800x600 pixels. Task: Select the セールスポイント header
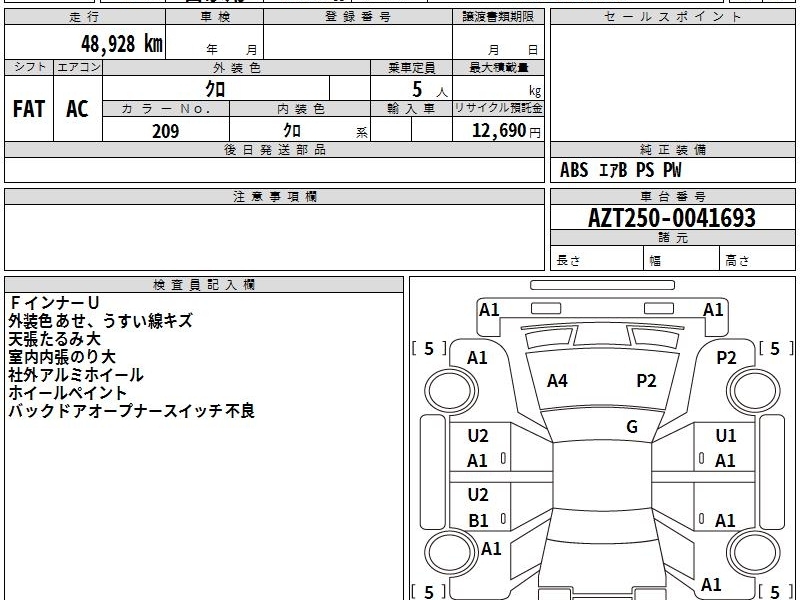672,17
